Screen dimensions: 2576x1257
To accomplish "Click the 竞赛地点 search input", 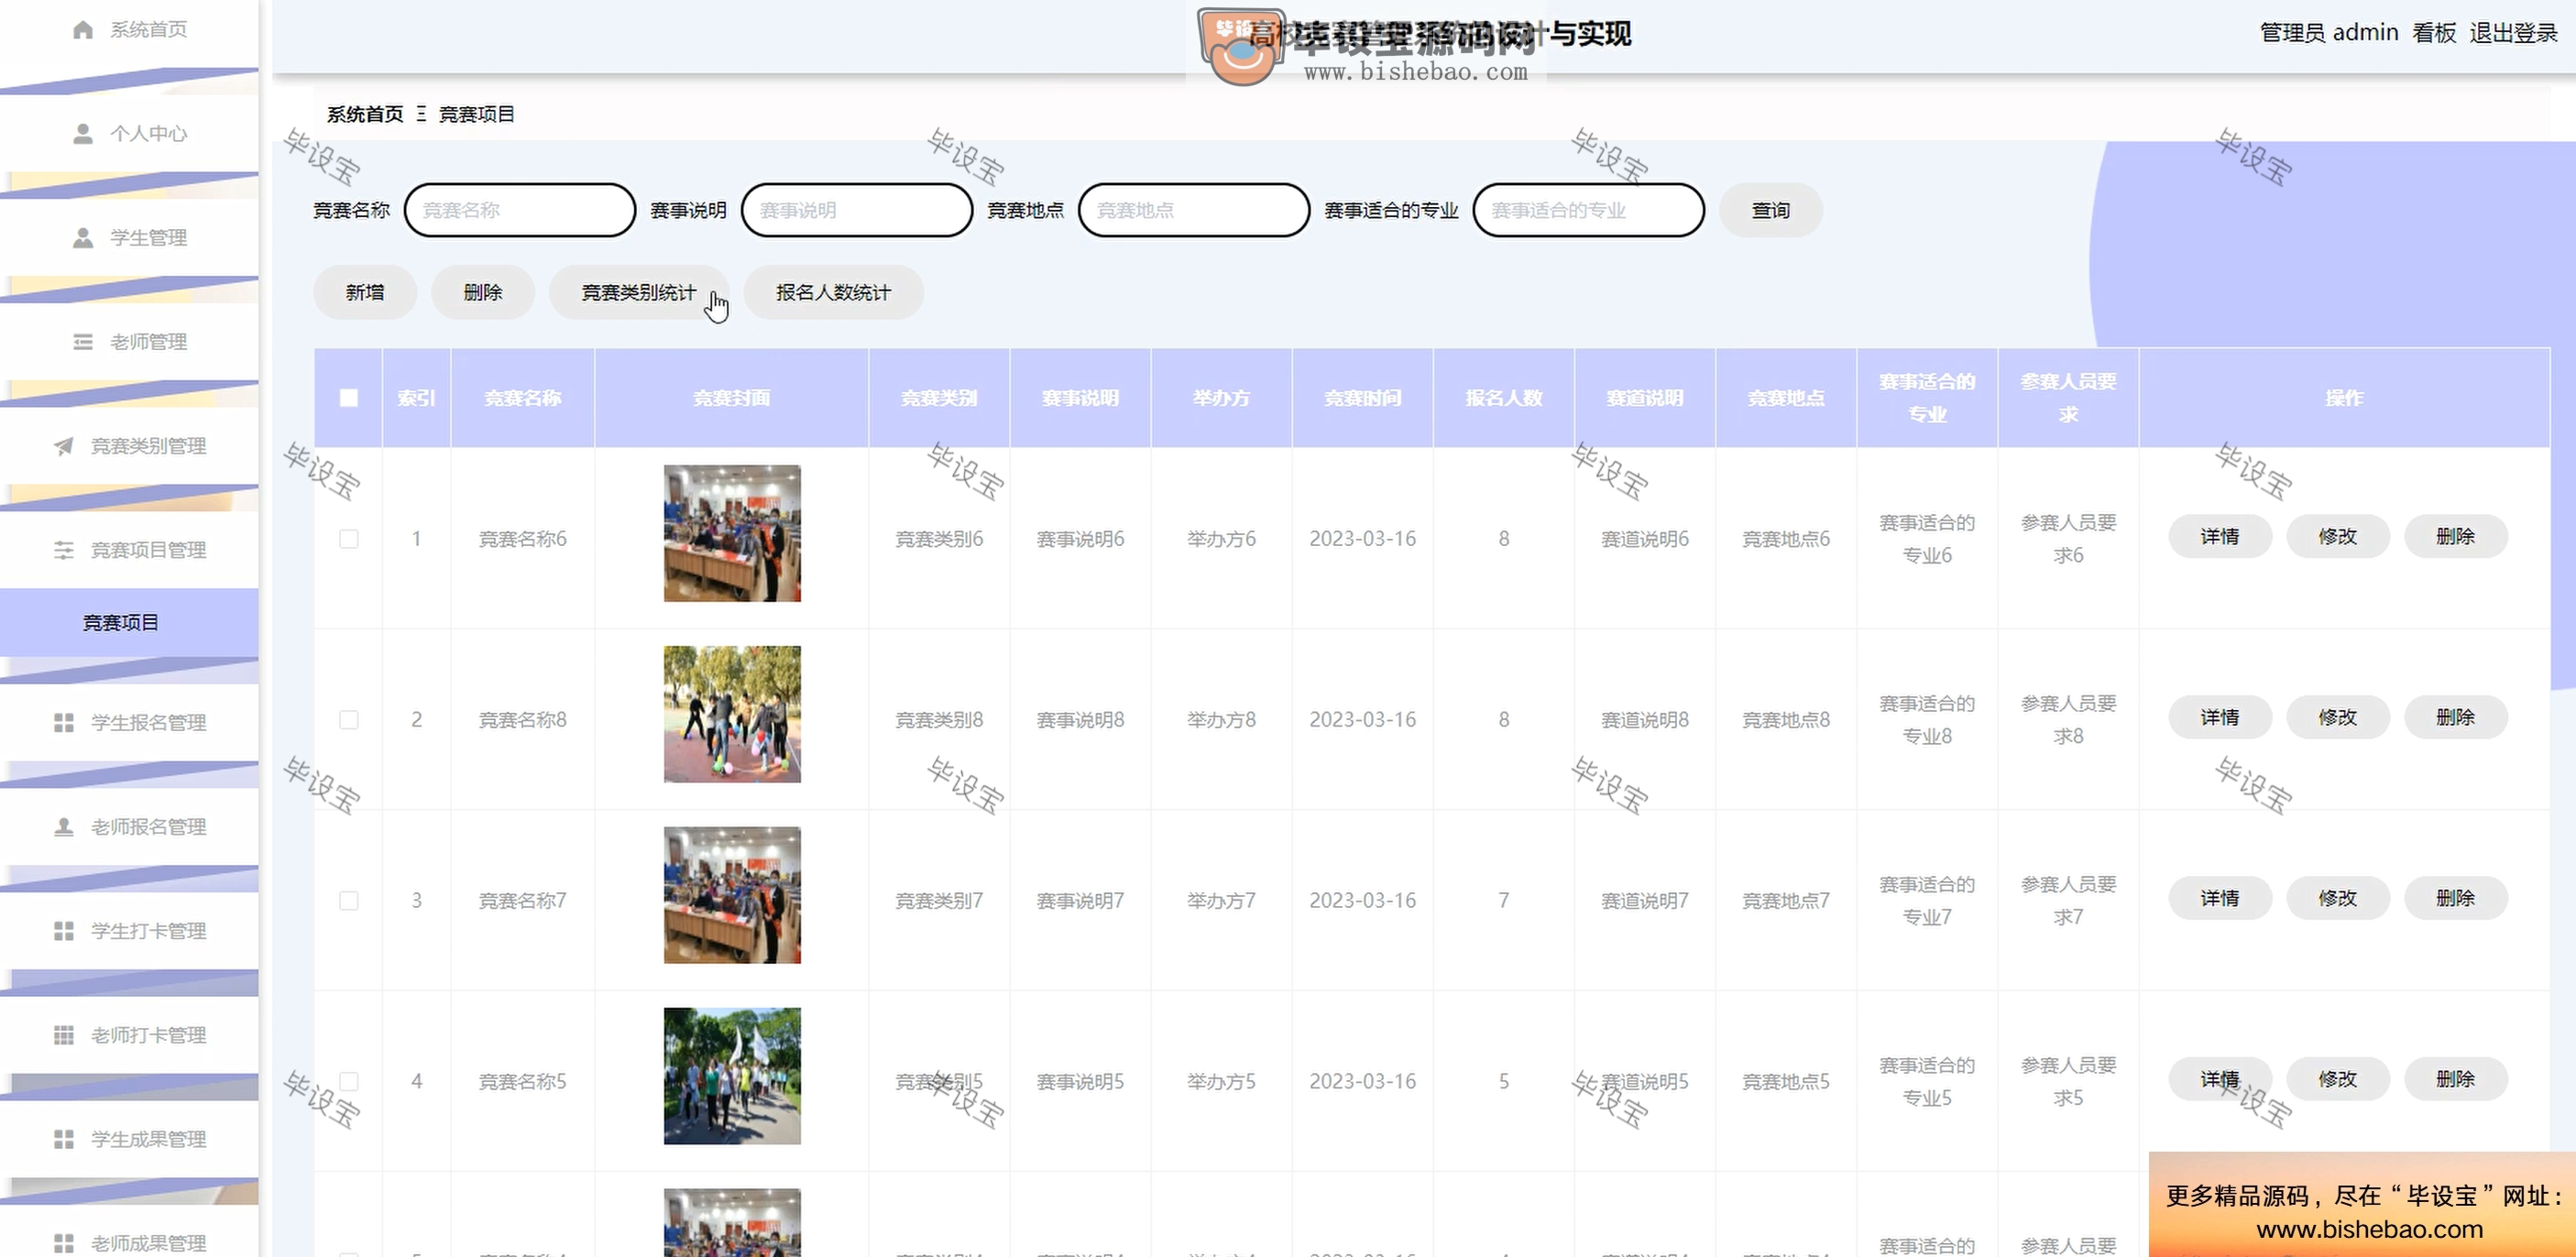I will 1194,210.
